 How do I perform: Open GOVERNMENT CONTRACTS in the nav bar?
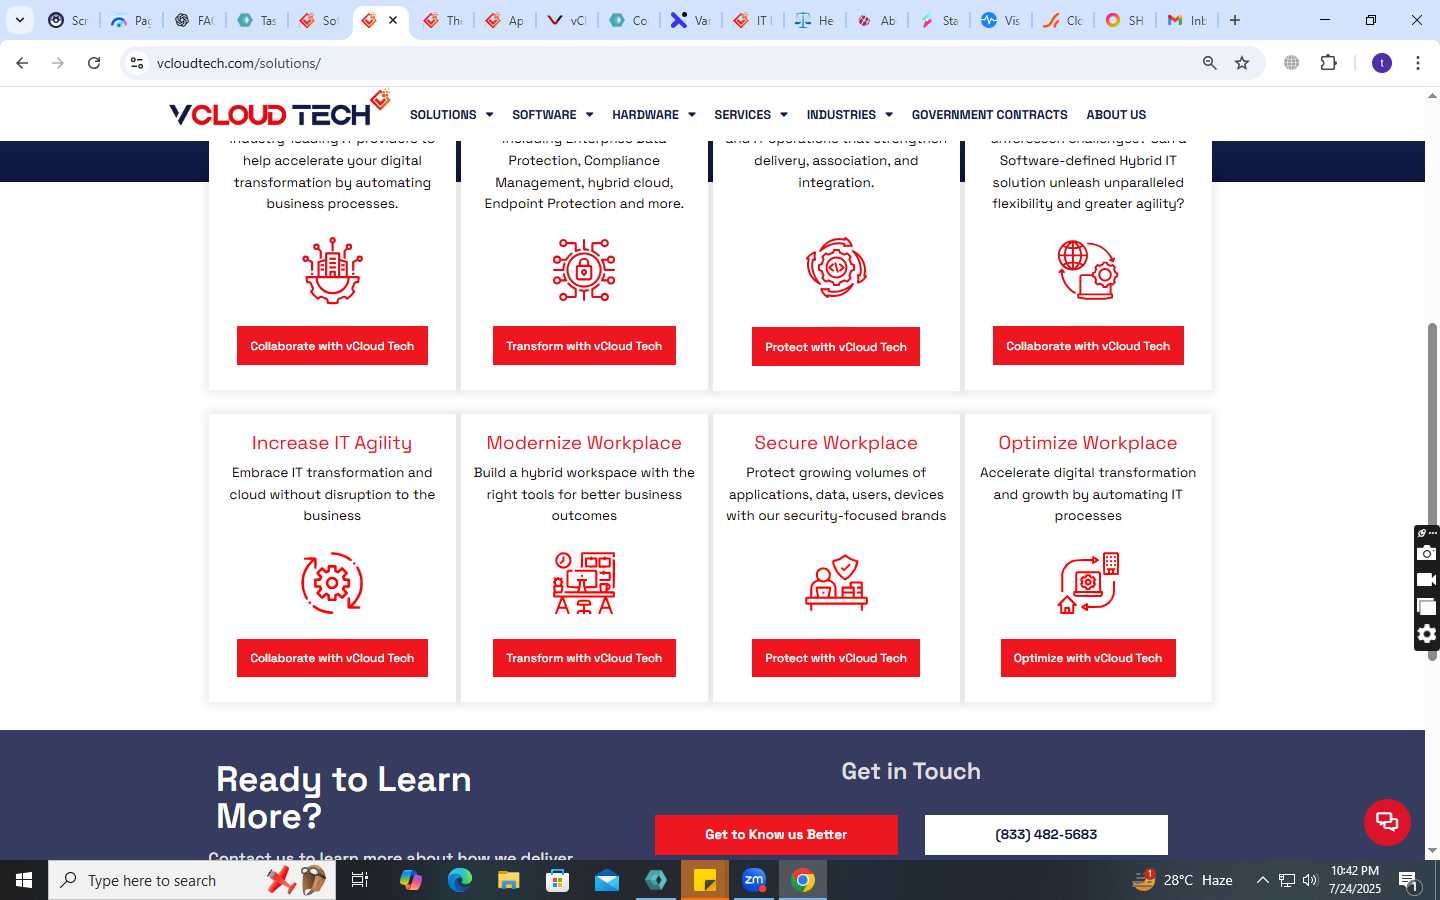click(x=989, y=115)
